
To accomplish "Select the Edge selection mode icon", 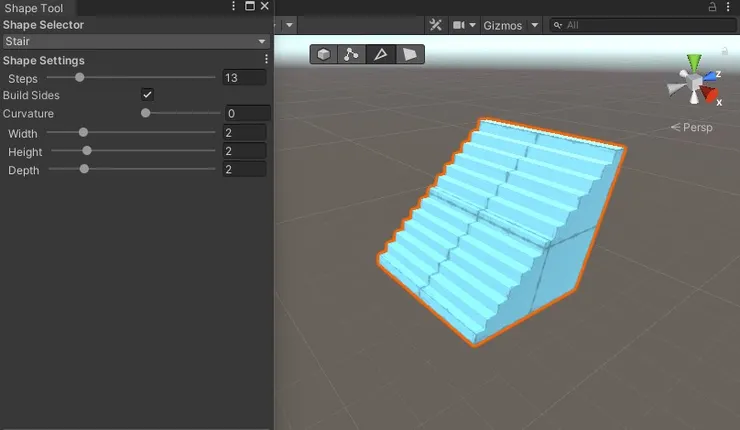I will (x=381, y=54).
